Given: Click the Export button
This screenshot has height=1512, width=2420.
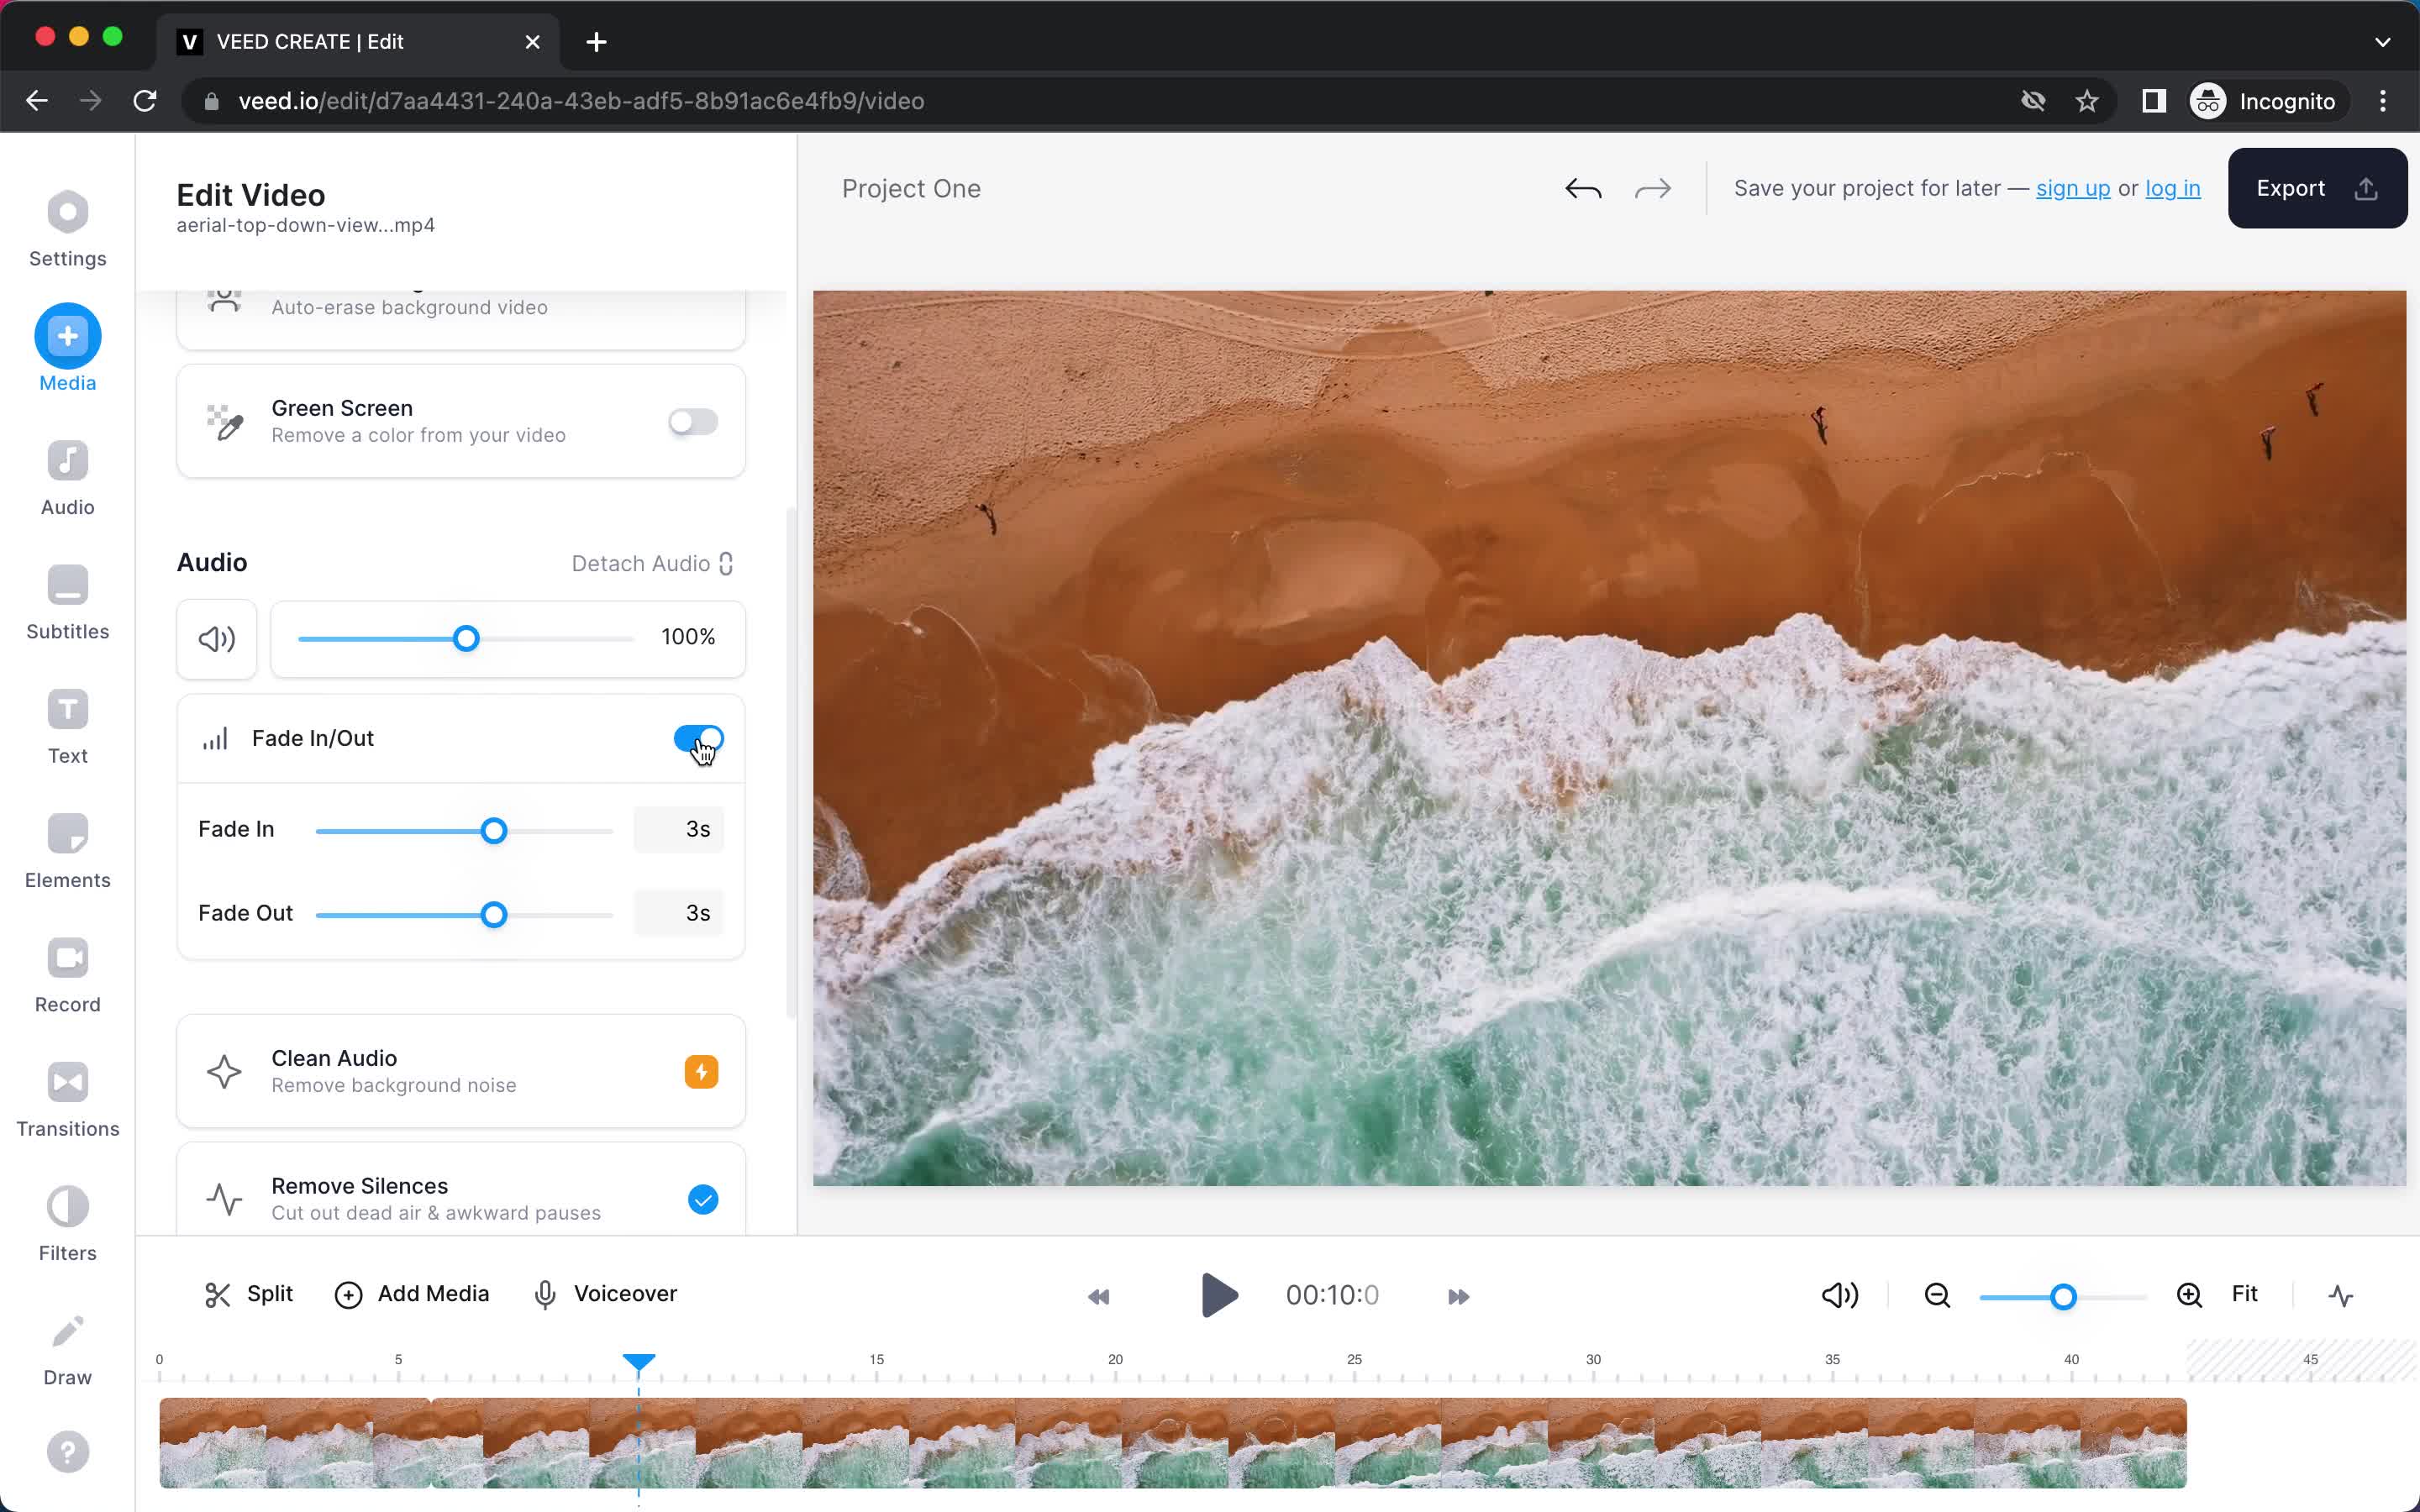Looking at the screenshot, I should [x=2315, y=187].
